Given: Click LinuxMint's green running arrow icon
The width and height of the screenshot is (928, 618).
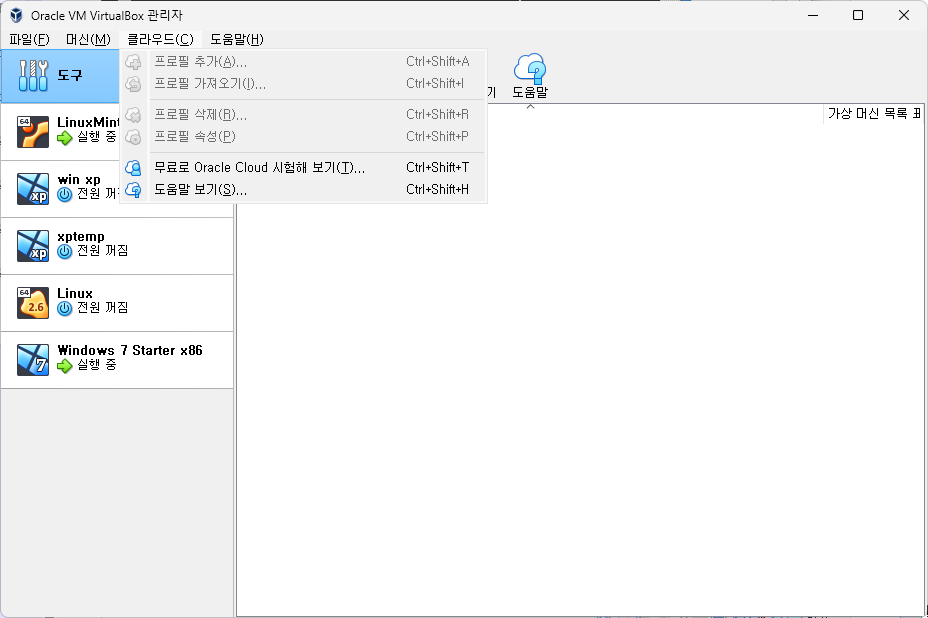Looking at the screenshot, I should click(65, 138).
